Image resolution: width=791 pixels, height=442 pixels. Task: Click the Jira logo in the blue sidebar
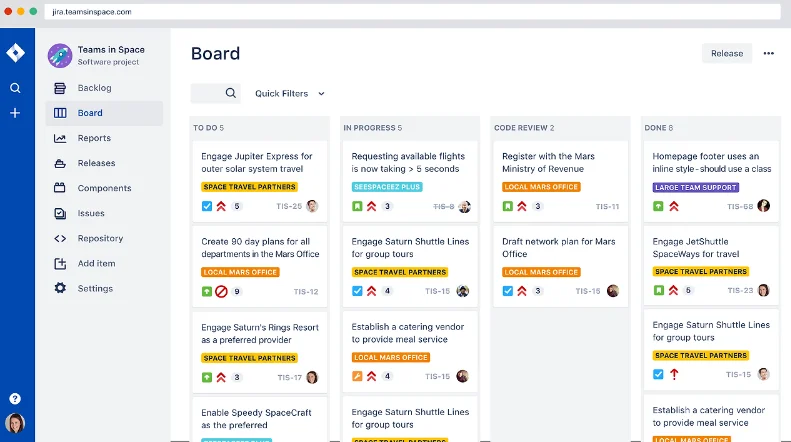15,53
